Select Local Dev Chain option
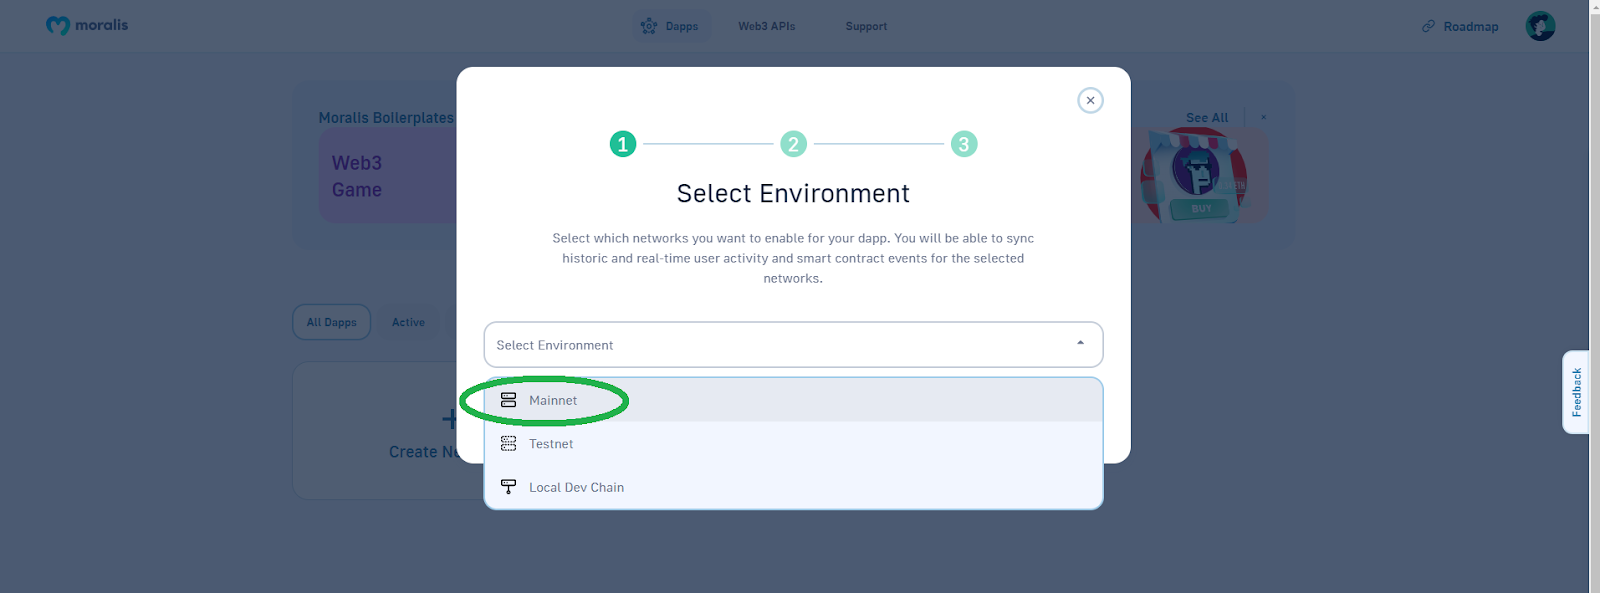The width and height of the screenshot is (1600, 593). click(793, 487)
